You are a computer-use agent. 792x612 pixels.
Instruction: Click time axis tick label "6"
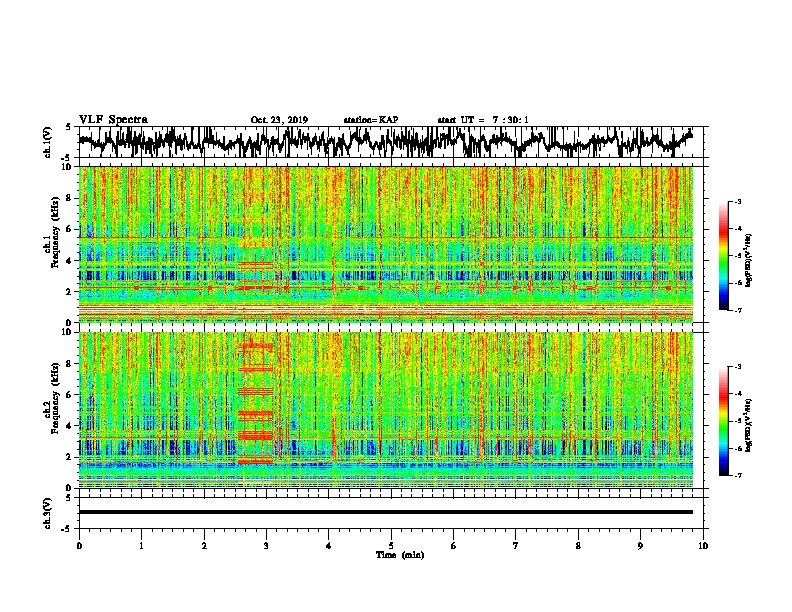tap(454, 546)
